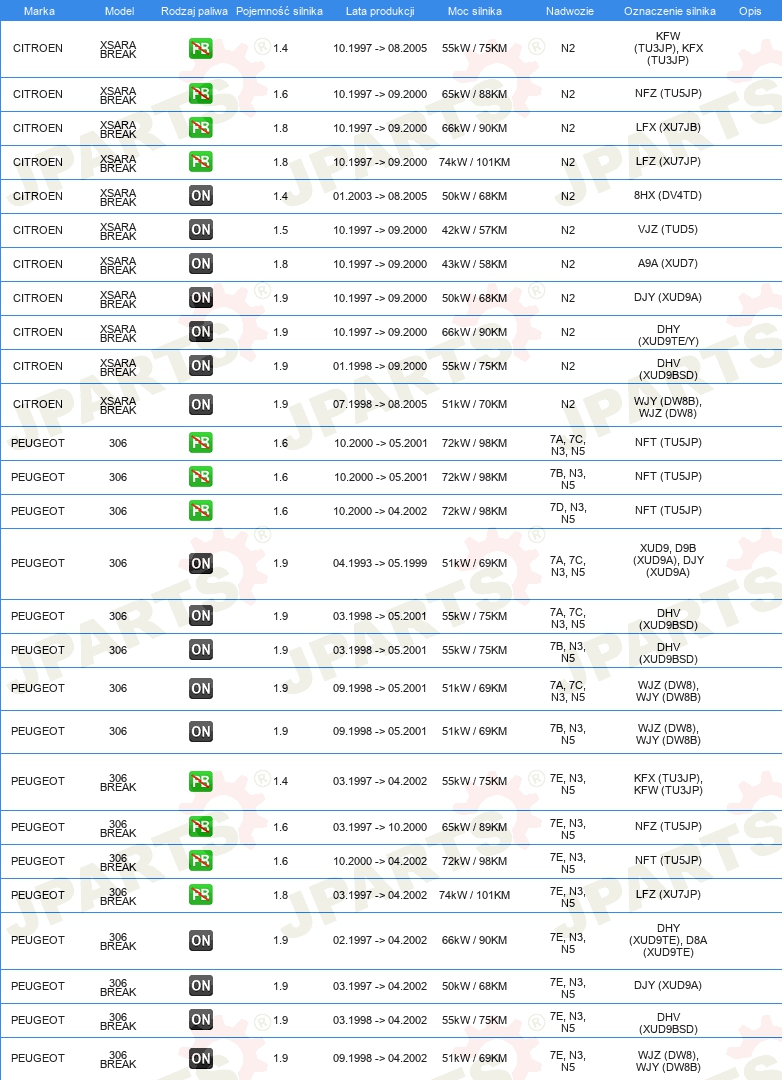Click the power value 51kW / 70KM
782x1080 pixels.
pos(474,404)
